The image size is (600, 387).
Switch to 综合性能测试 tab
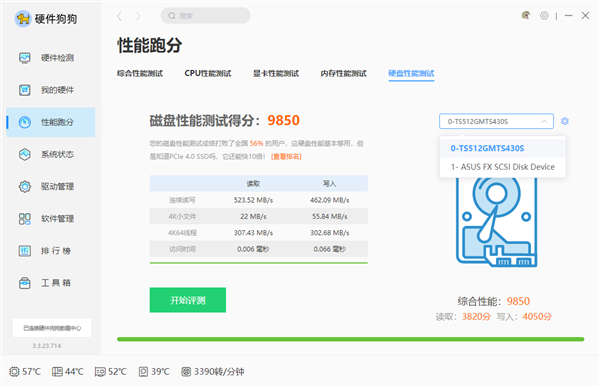[140, 73]
